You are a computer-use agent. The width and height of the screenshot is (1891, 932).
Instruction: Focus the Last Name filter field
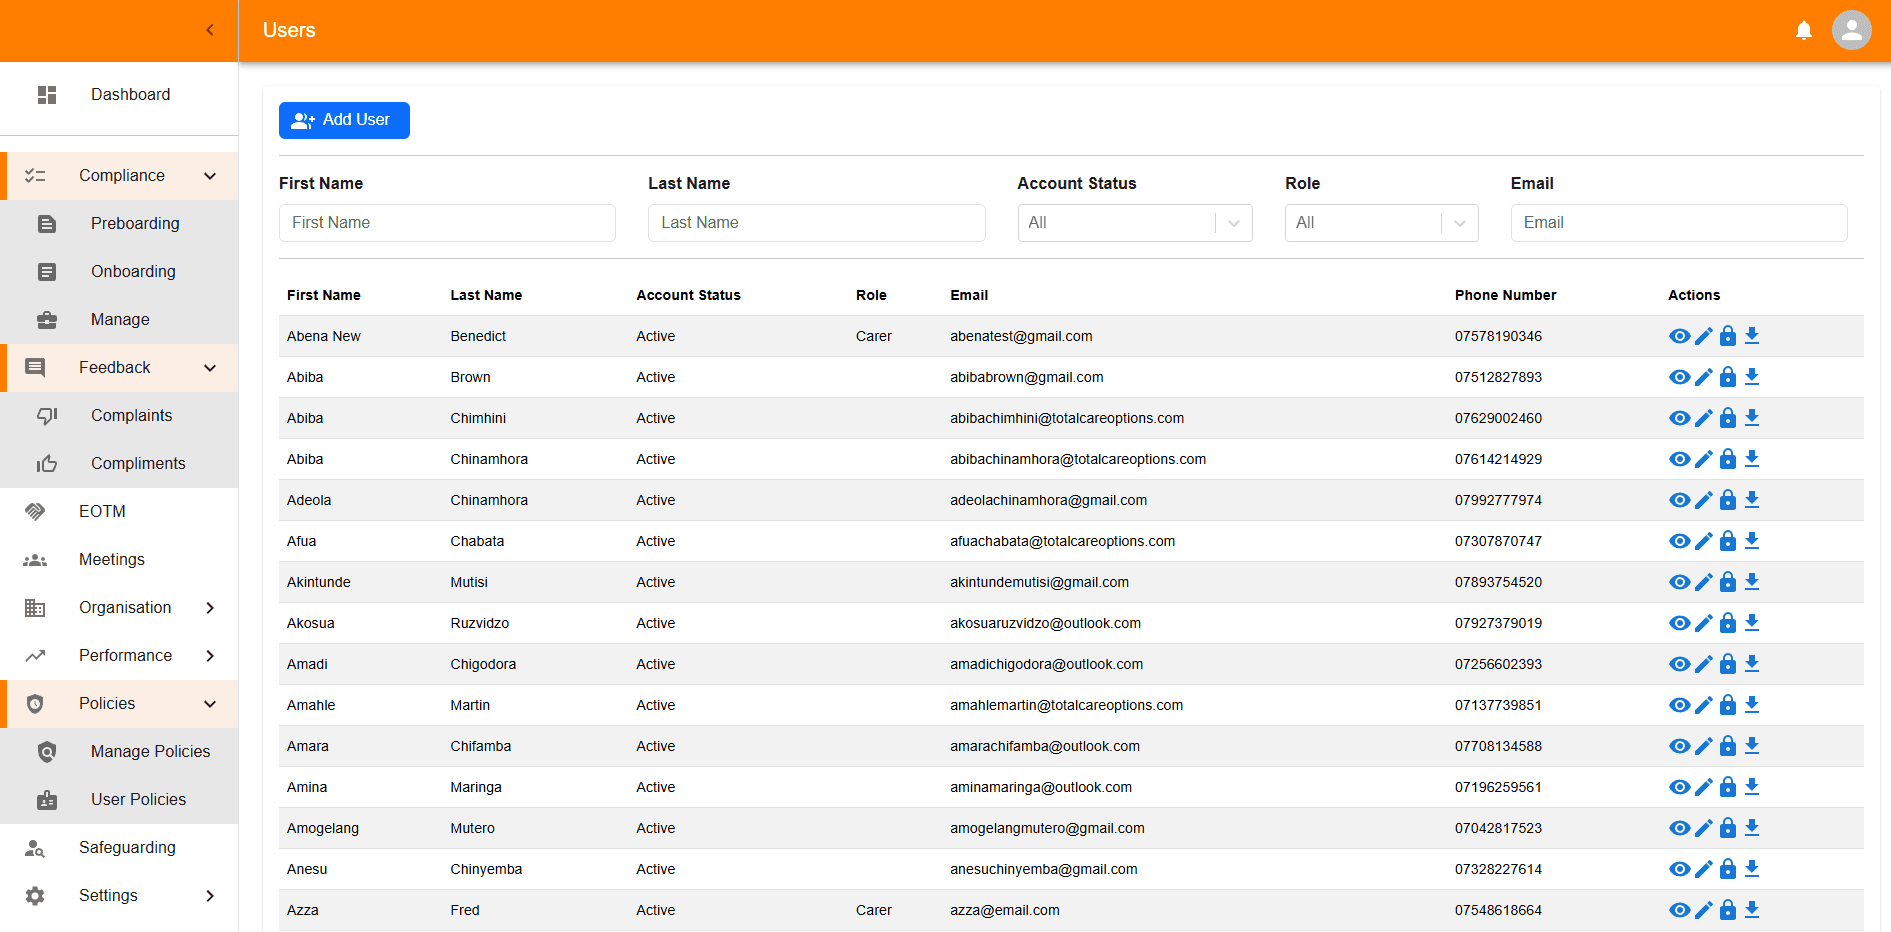(816, 223)
